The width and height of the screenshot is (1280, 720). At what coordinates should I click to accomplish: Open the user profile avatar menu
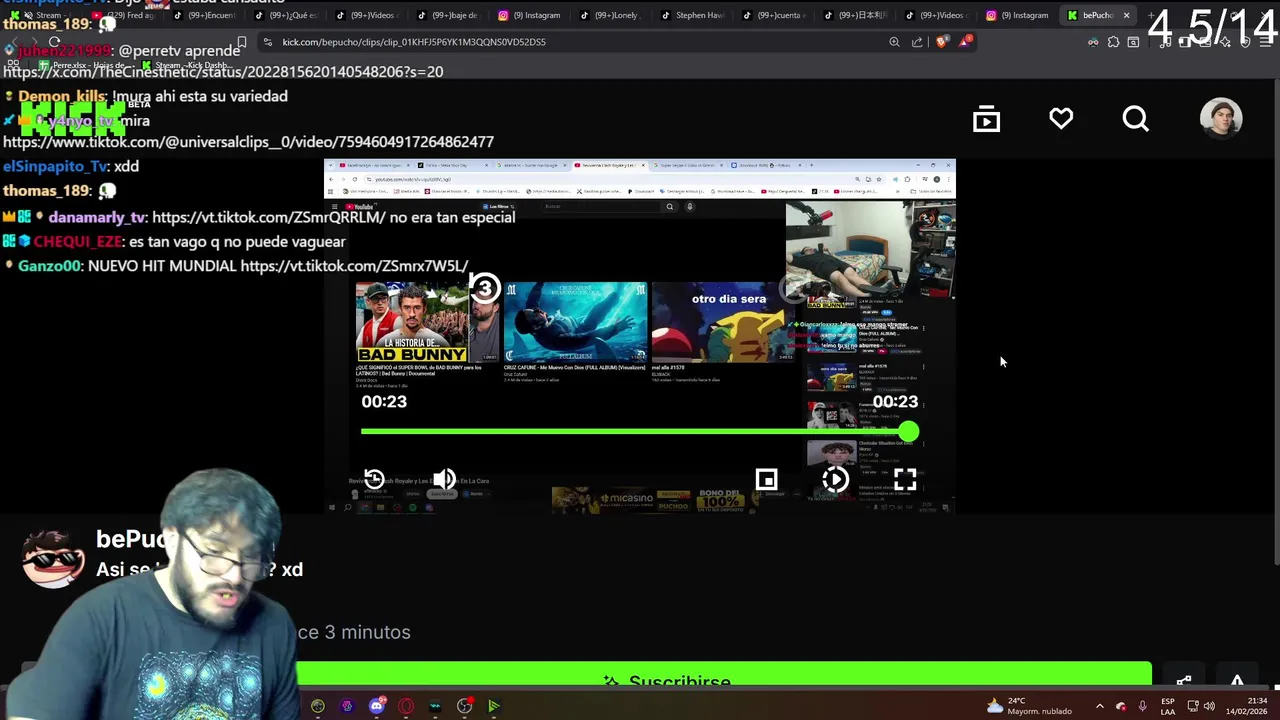[1221, 119]
